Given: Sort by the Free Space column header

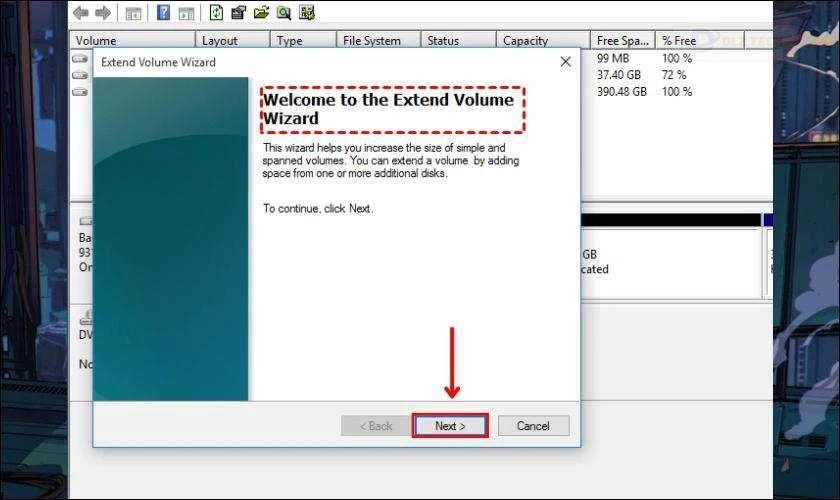Looking at the screenshot, I should tap(623, 40).
